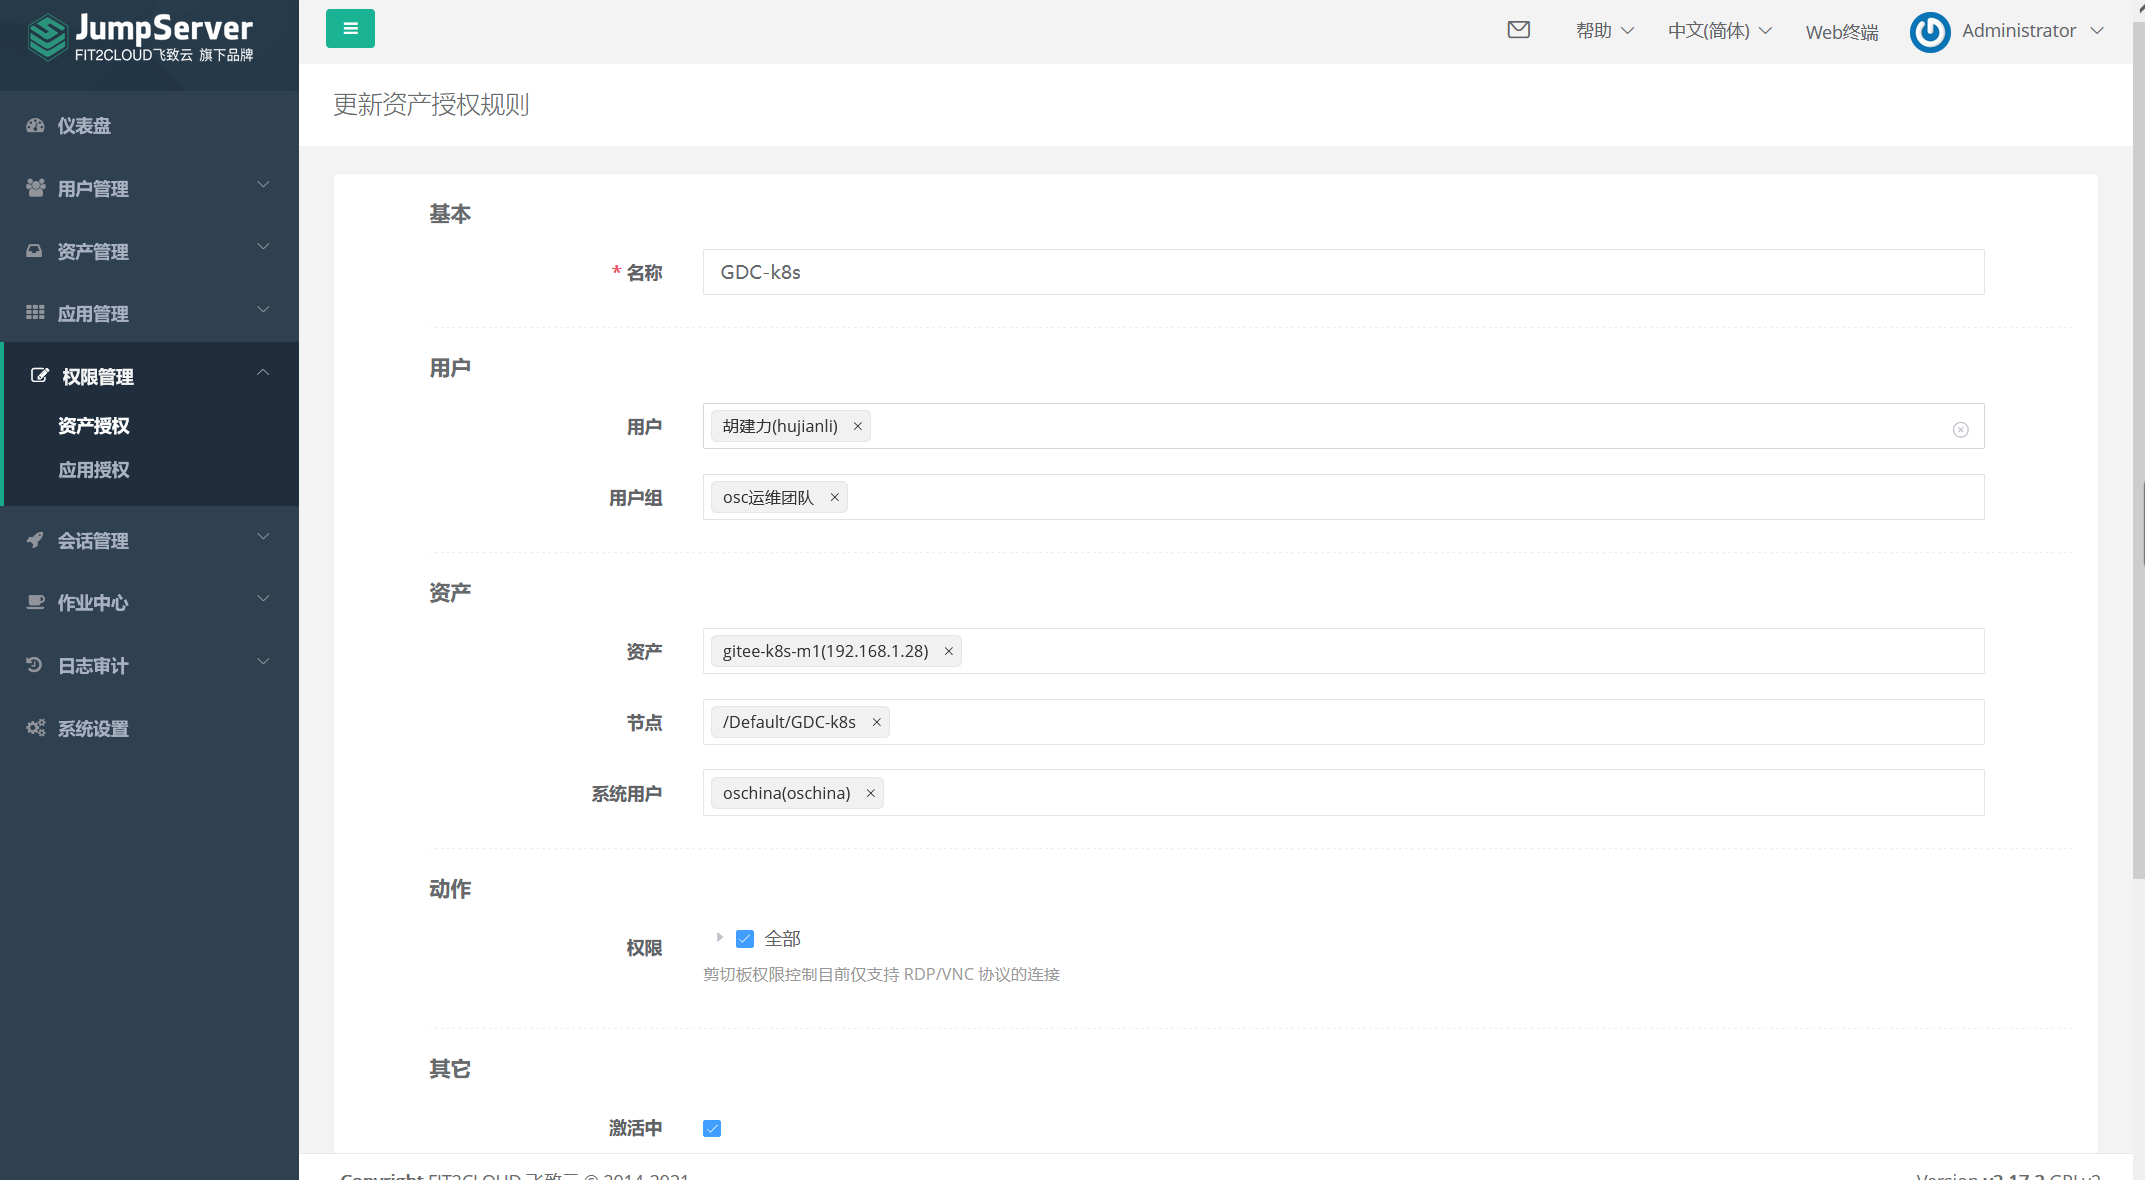Open the Administrator account dropdown
Image resolution: width=2145 pixels, height=1180 pixels.
pyautogui.click(x=2032, y=31)
